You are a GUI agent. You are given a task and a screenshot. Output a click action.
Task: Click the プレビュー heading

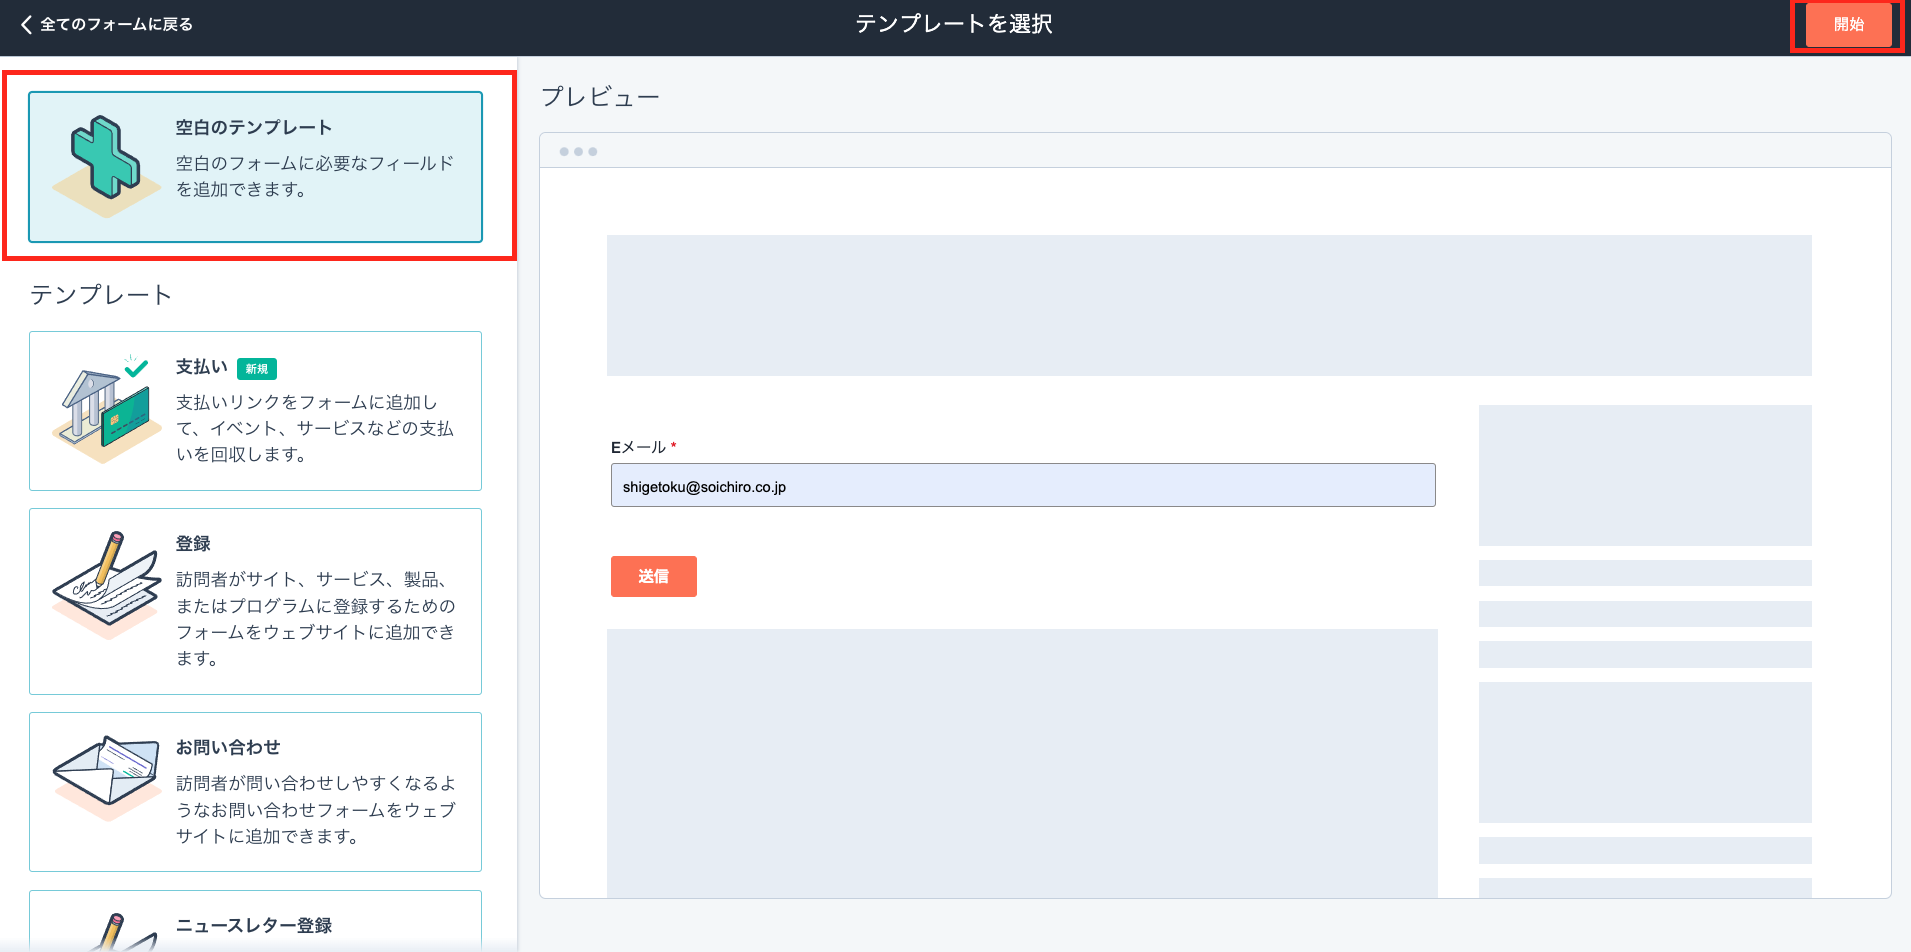click(600, 97)
